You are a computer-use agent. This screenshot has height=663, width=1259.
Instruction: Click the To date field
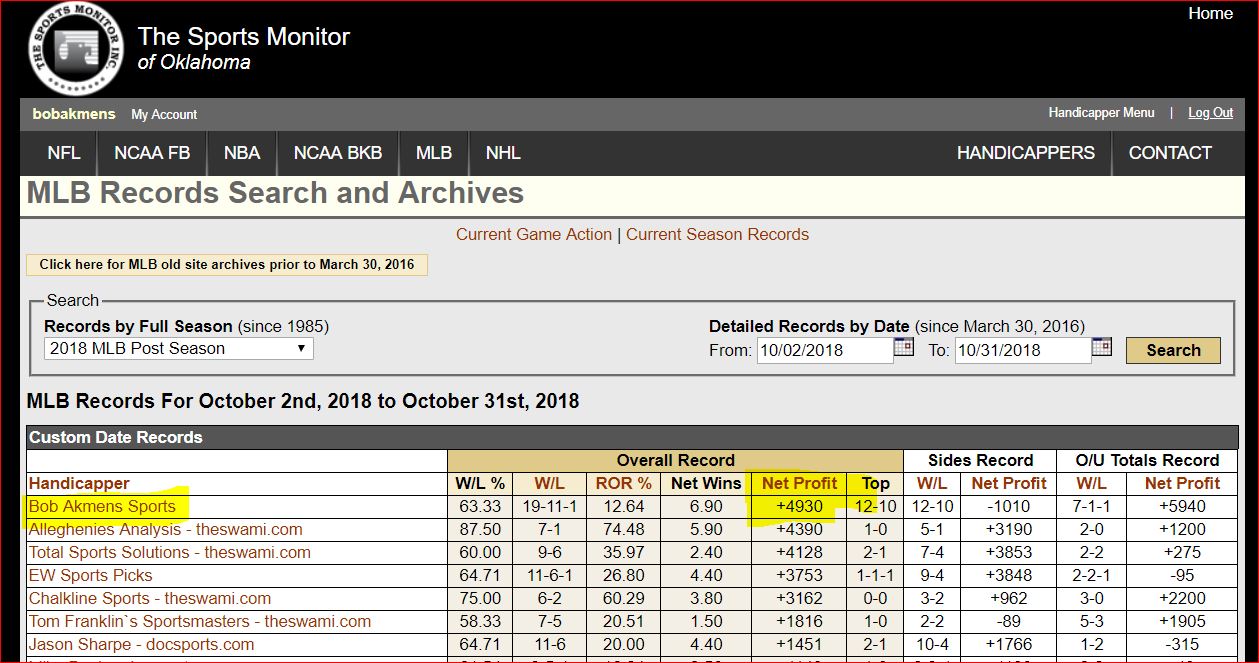point(1022,350)
